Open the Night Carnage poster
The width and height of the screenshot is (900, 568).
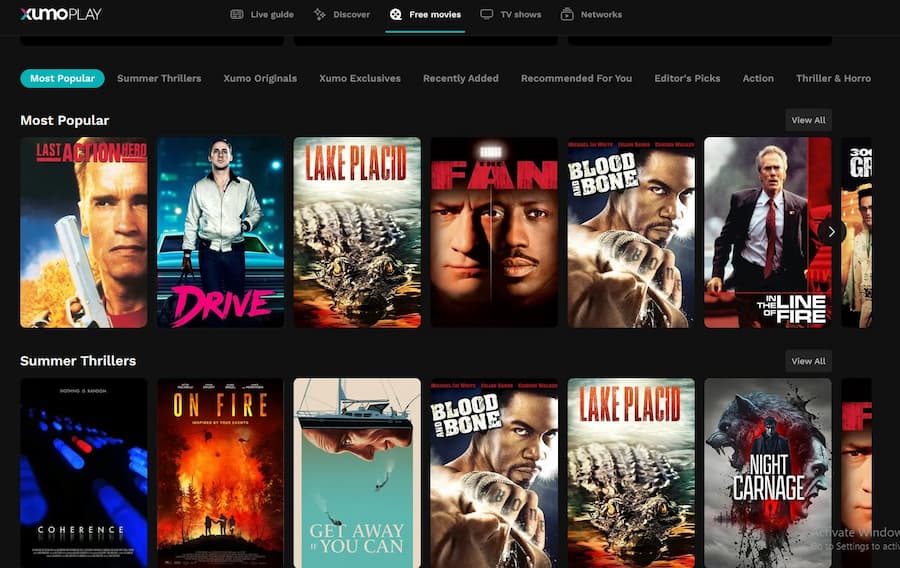[x=767, y=473]
